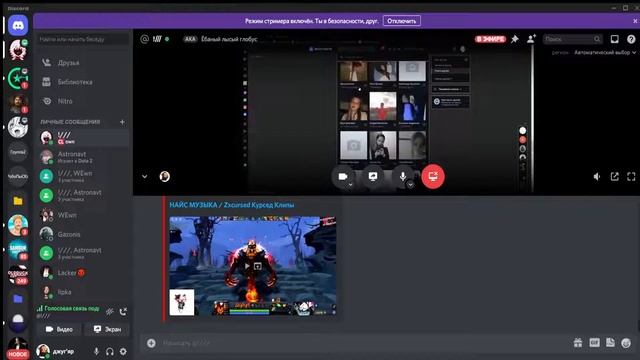Viewport: 640px width, 360px height.
Task: Open help question mark icon
Action: (x=631, y=39)
